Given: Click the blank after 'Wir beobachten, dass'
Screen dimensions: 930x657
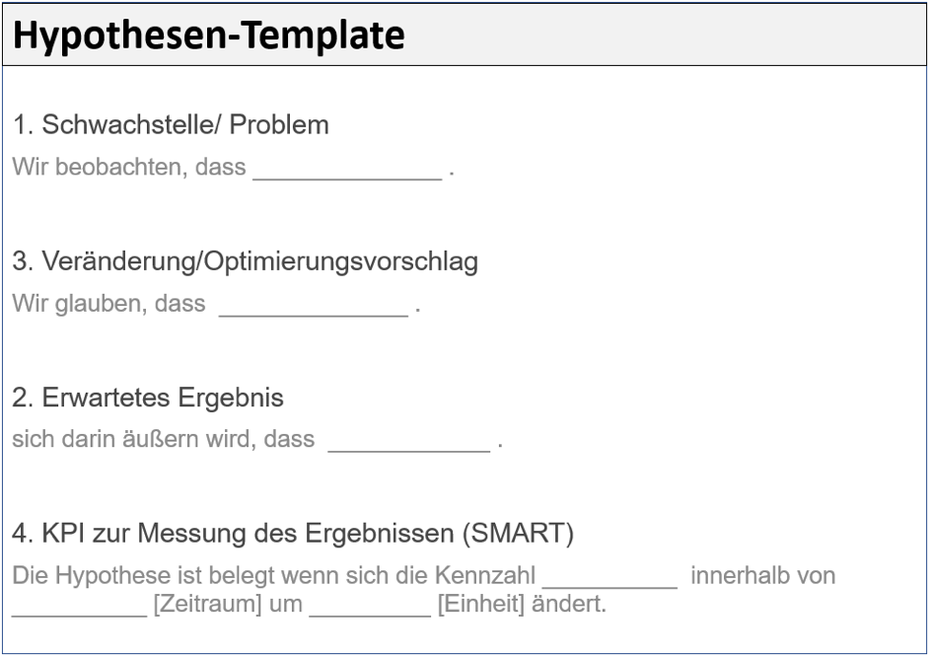Looking at the screenshot, I should click(348, 170).
